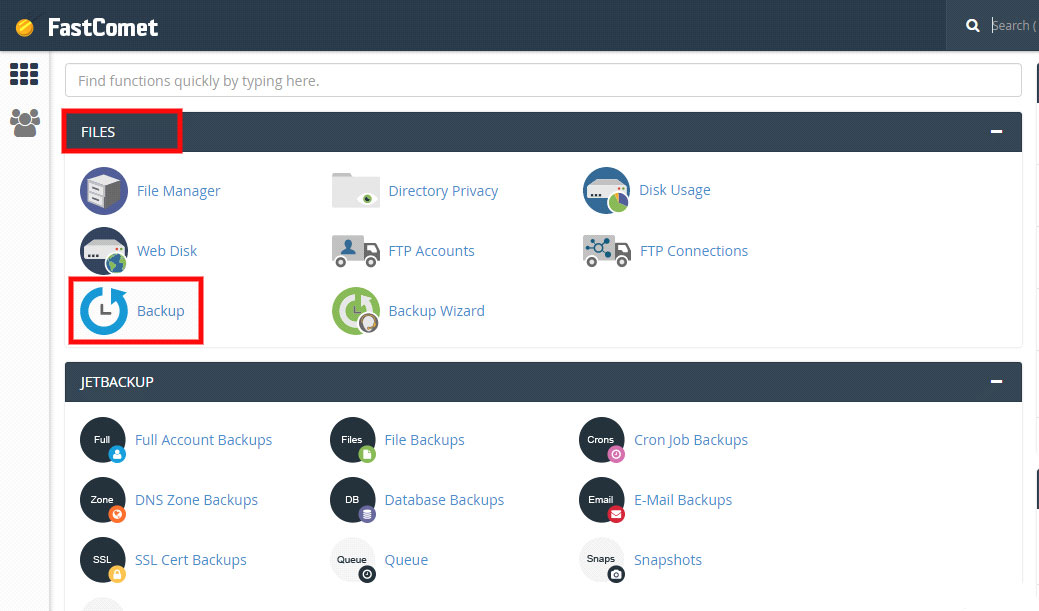Collapse the JETBACKUP section
The height and width of the screenshot is (611, 1039).
(996, 382)
